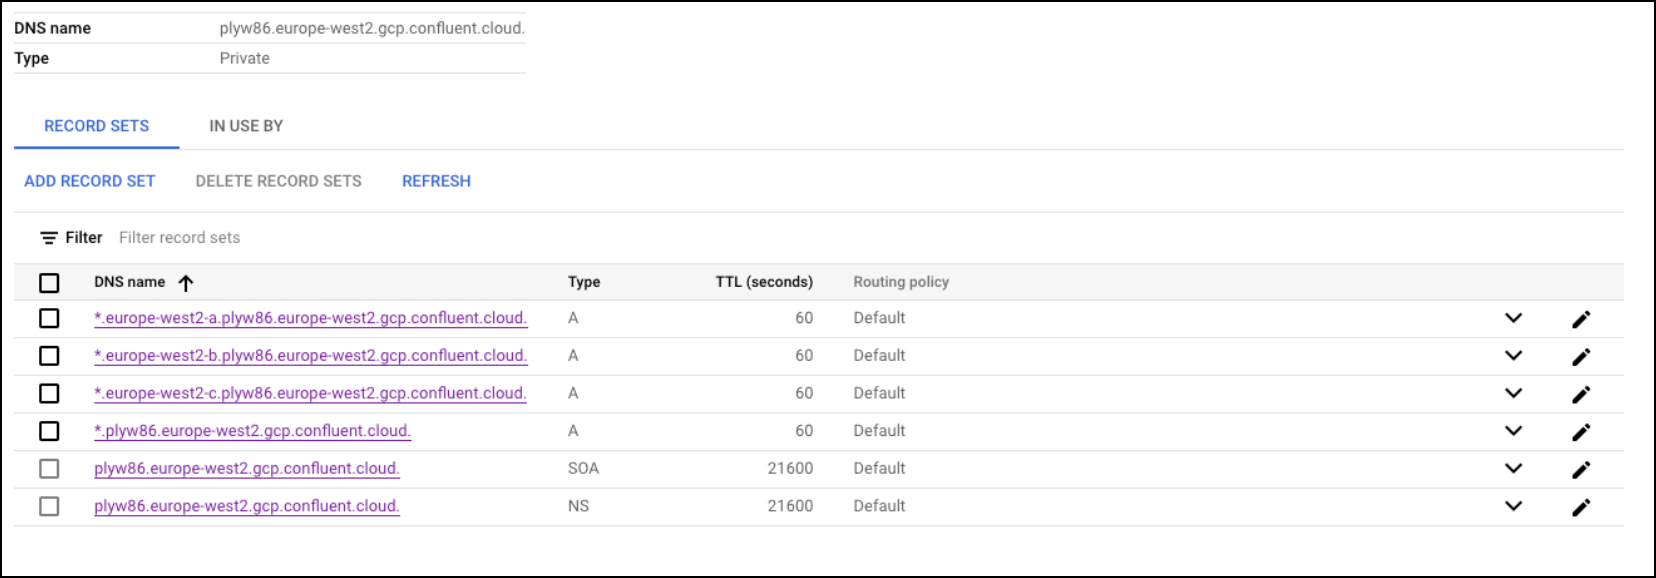Click the DNS name sort arrow
Screen dimensions: 1656x578
point(185,282)
